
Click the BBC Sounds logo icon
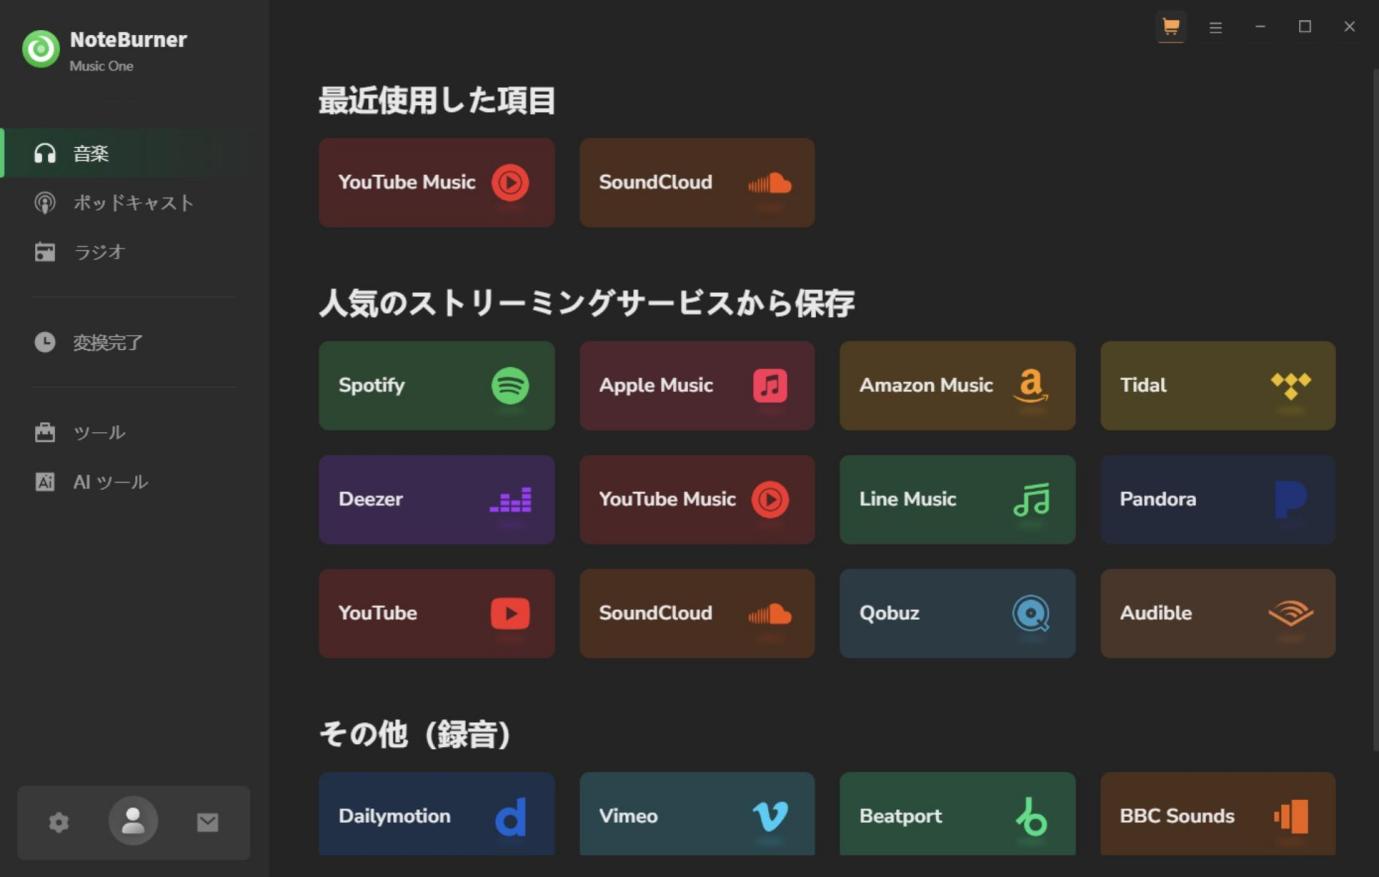tap(1291, 816)
